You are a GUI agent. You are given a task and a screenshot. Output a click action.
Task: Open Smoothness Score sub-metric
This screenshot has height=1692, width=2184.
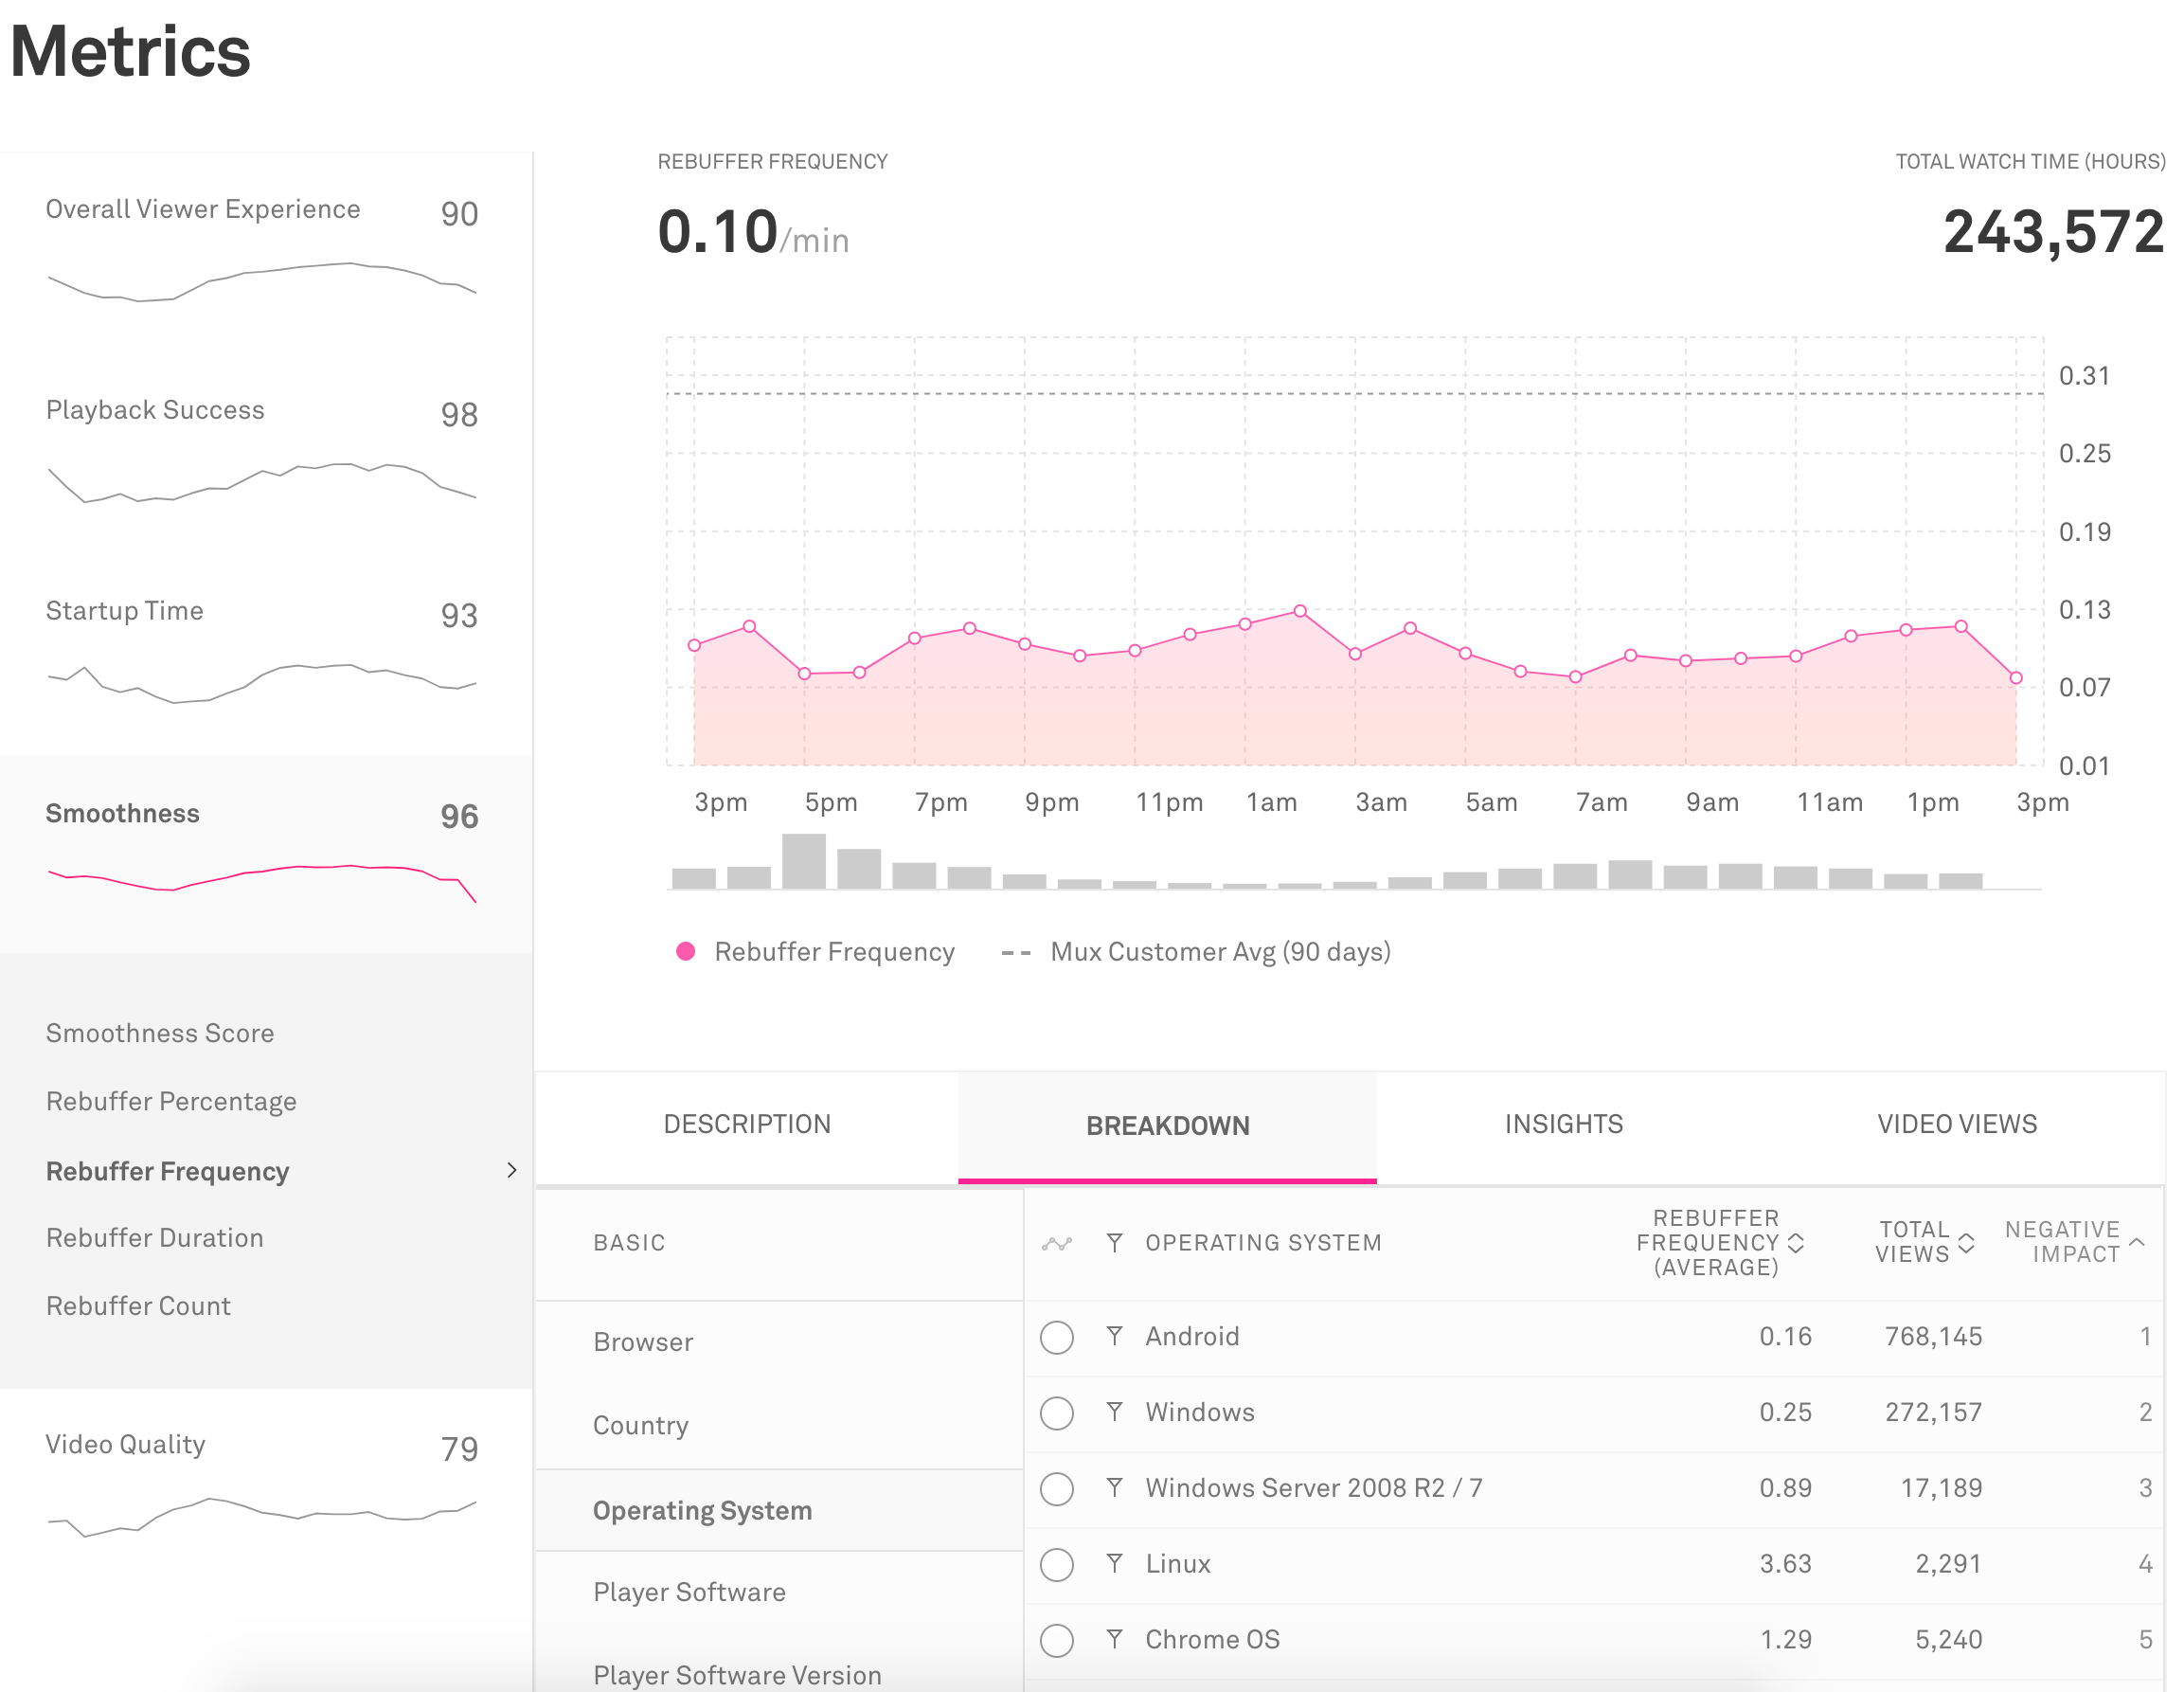(x=160, y=1033)
